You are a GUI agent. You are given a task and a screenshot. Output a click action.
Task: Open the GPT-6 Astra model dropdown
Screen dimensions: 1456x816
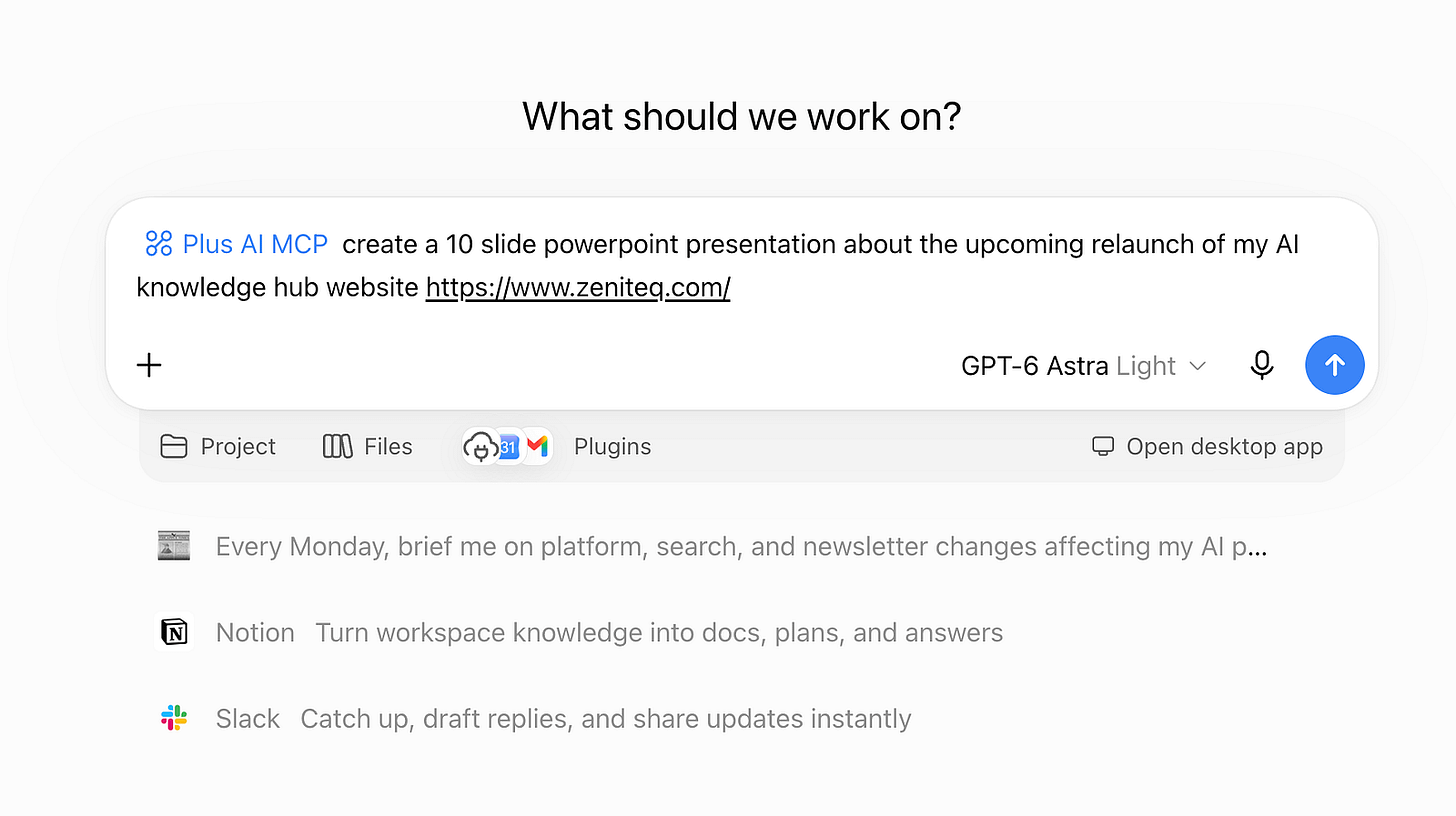tap(1084, 366)
